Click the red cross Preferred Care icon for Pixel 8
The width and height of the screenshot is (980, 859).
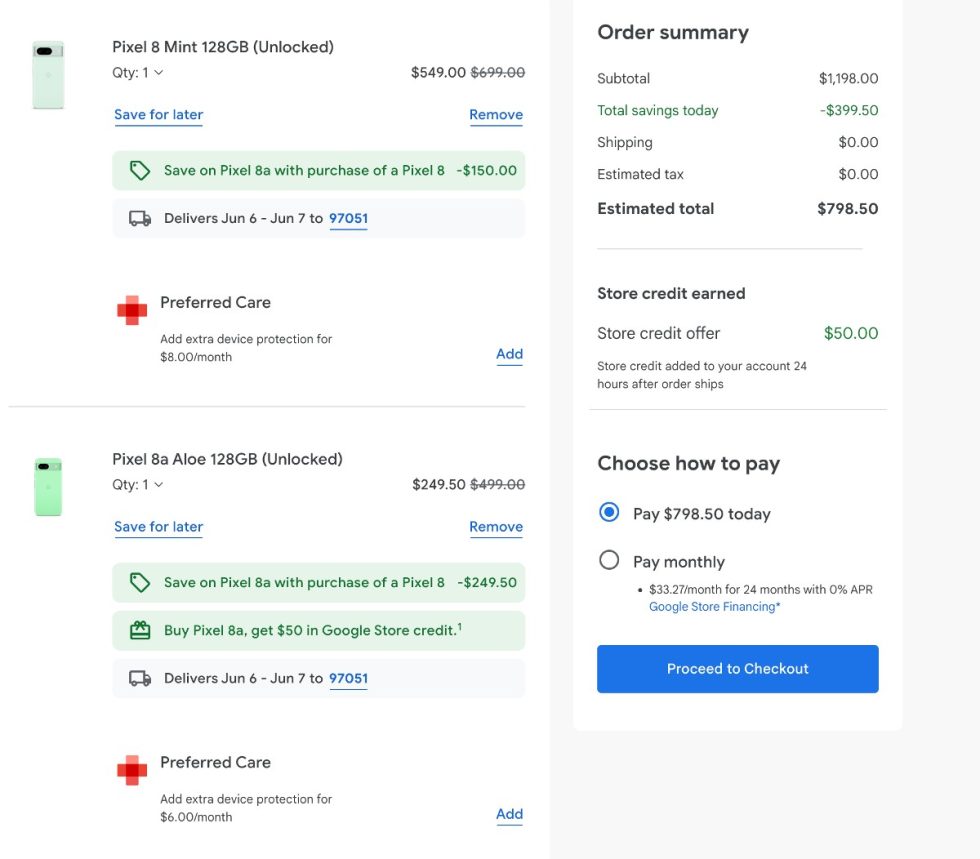[132, 310]
